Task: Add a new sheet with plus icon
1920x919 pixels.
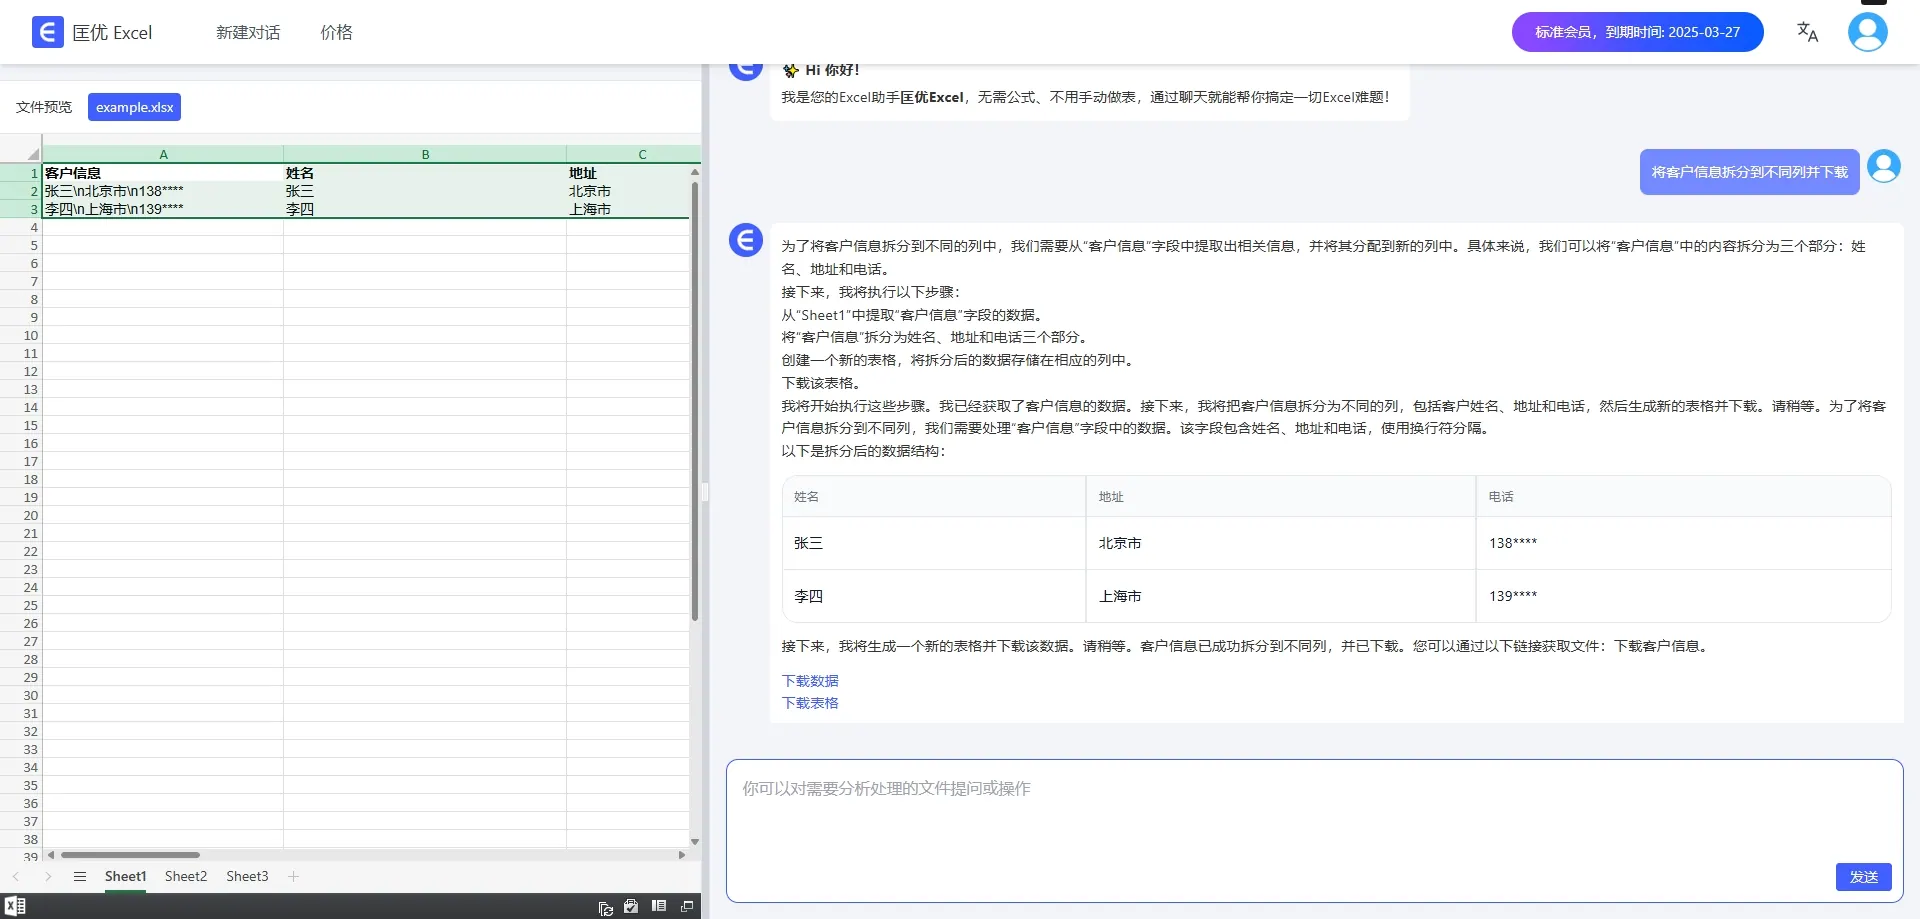Action: 293,876
